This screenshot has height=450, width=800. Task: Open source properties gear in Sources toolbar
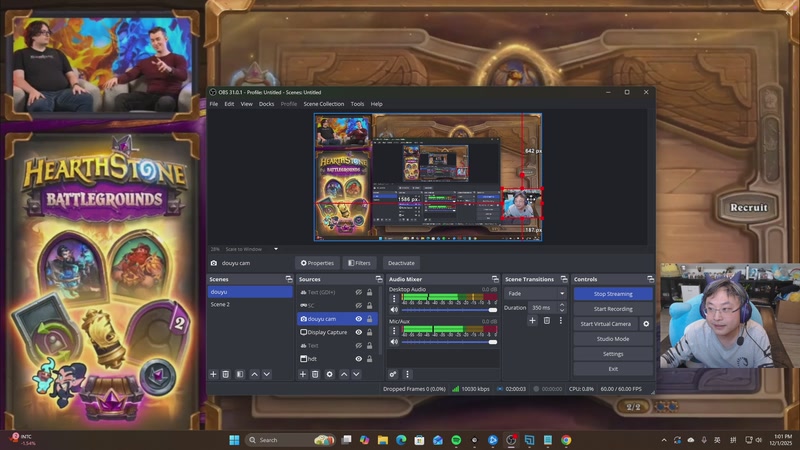click(330, 374)
